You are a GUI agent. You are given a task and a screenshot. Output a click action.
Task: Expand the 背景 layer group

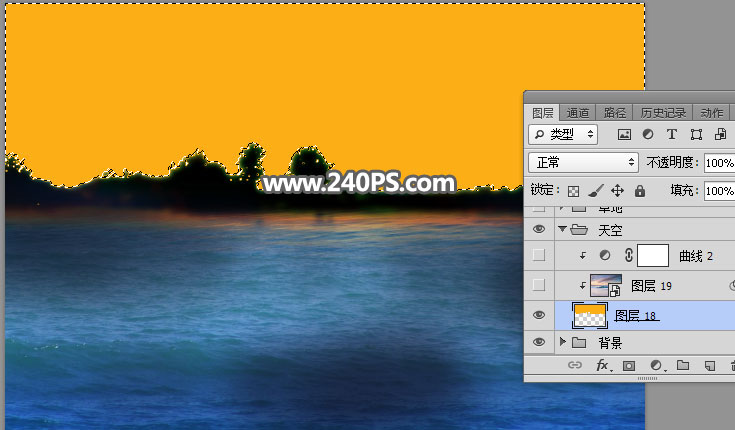[562, 343]
